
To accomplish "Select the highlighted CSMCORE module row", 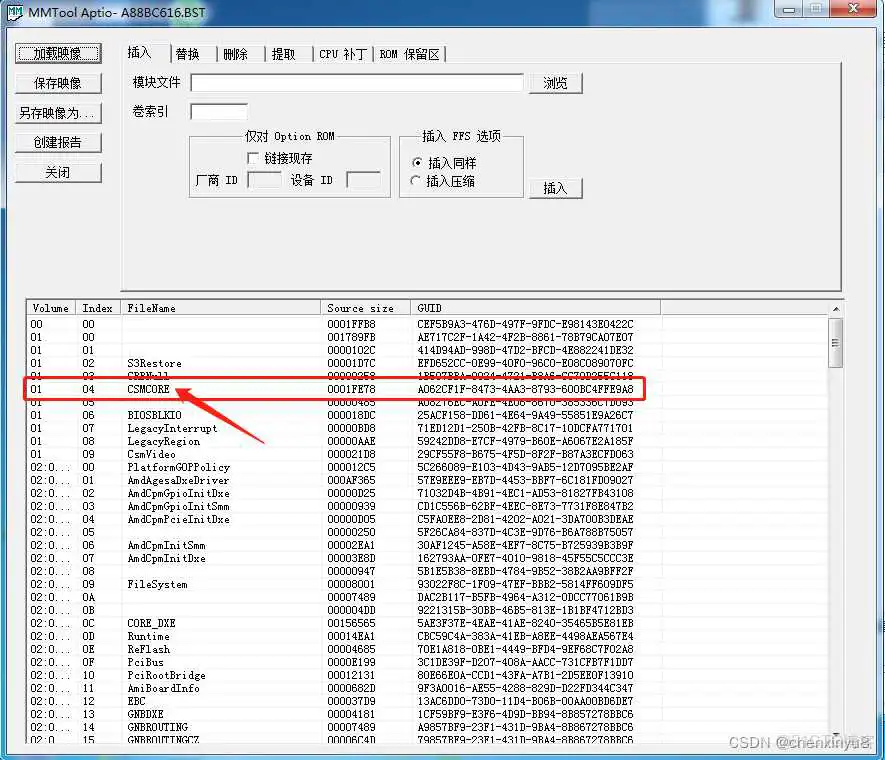I will pos(148,389).
